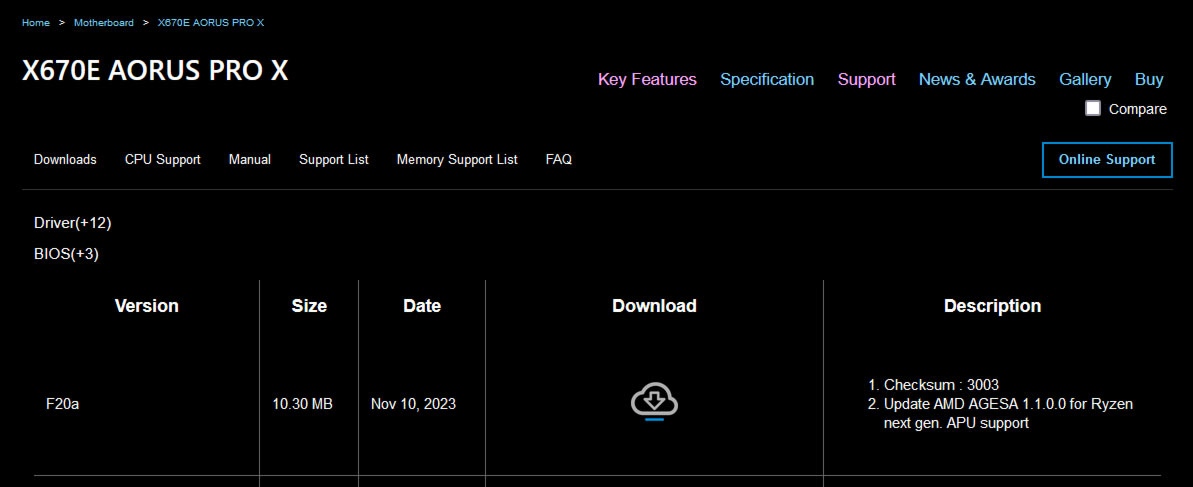
Task: Check the Compare checkbox
Action: 1093,108
